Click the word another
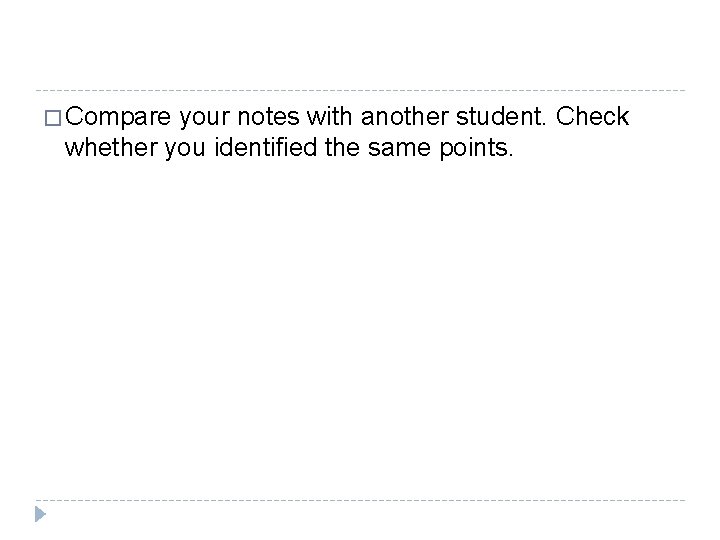720x540 pixels. [405, 117]
